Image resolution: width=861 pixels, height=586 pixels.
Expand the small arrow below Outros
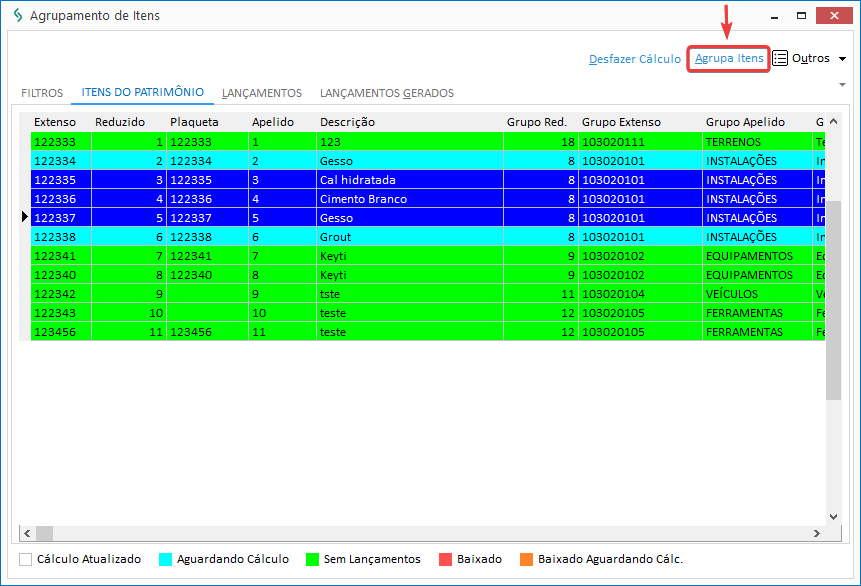(x=842, y=85)
